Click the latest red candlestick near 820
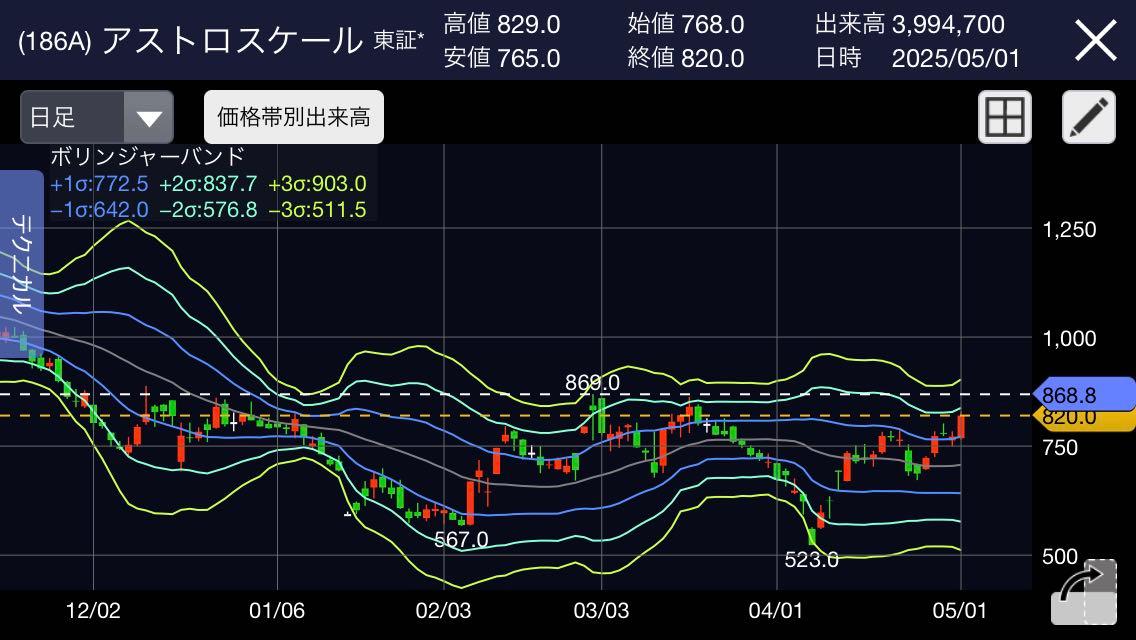 pyautogui.click(x=961, y=427)
